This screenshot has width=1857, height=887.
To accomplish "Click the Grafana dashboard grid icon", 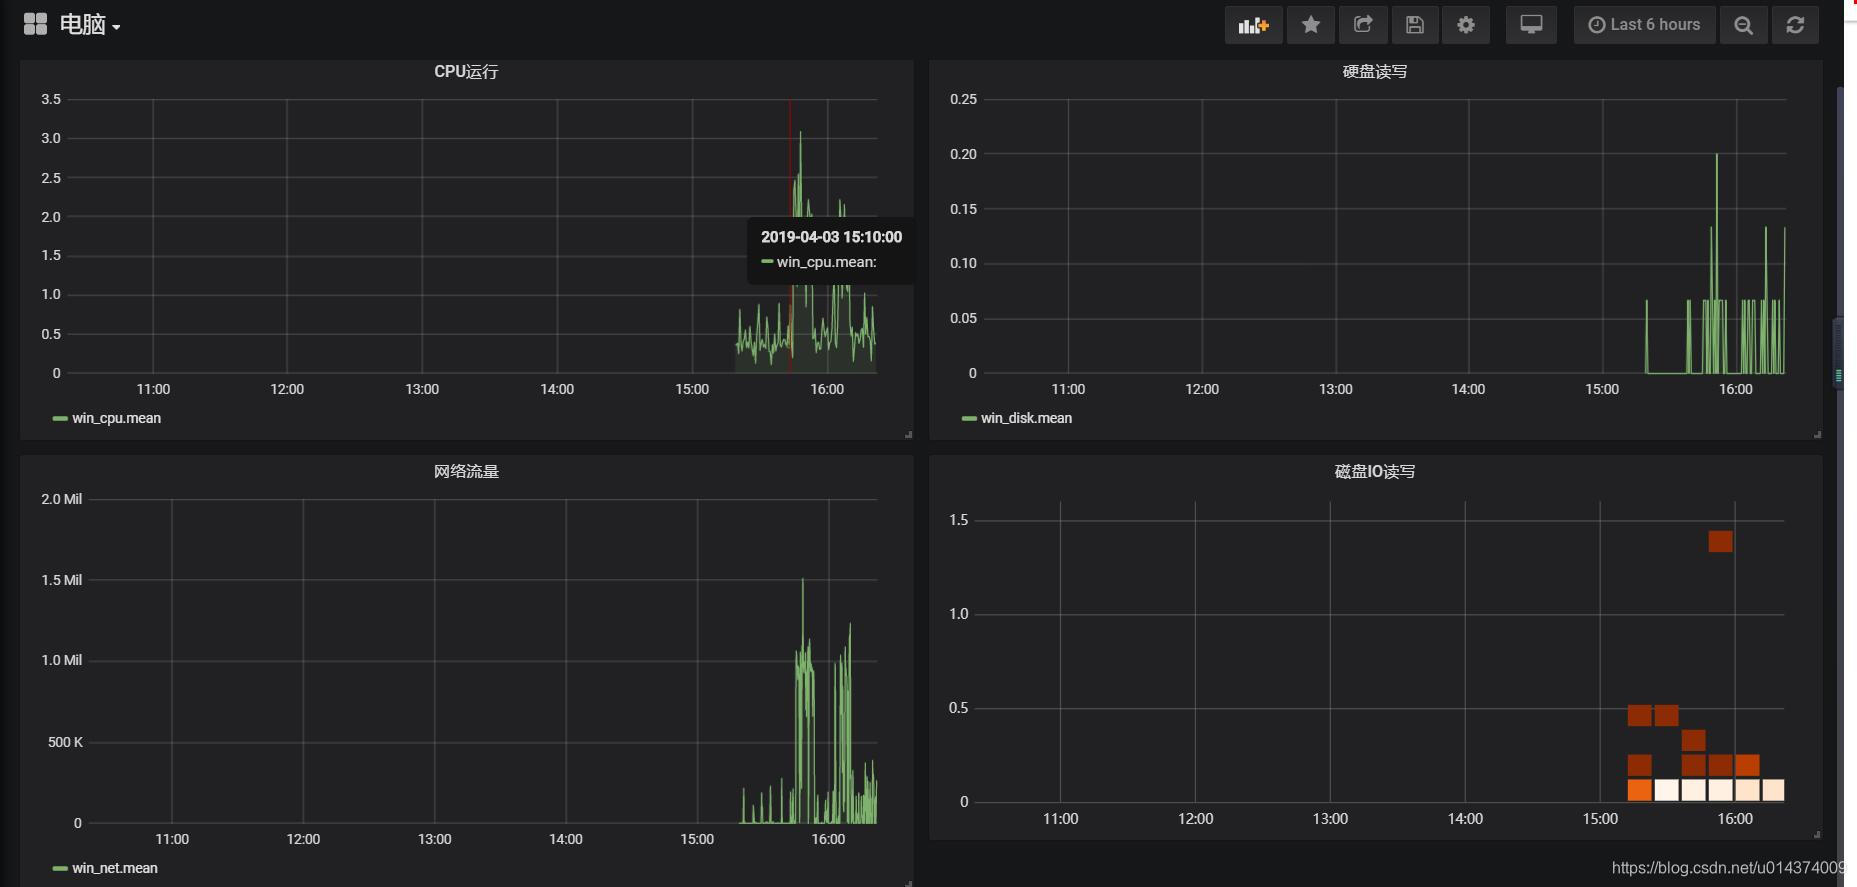I will click(35, 25).
